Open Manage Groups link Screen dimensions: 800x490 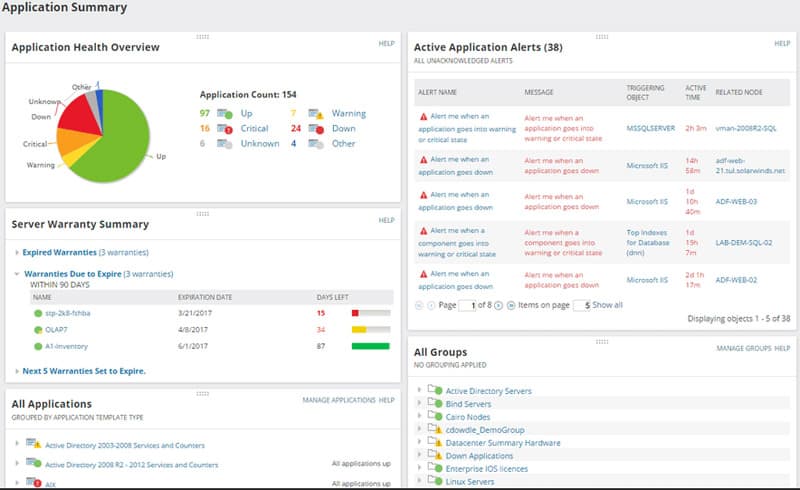point(743,348)
